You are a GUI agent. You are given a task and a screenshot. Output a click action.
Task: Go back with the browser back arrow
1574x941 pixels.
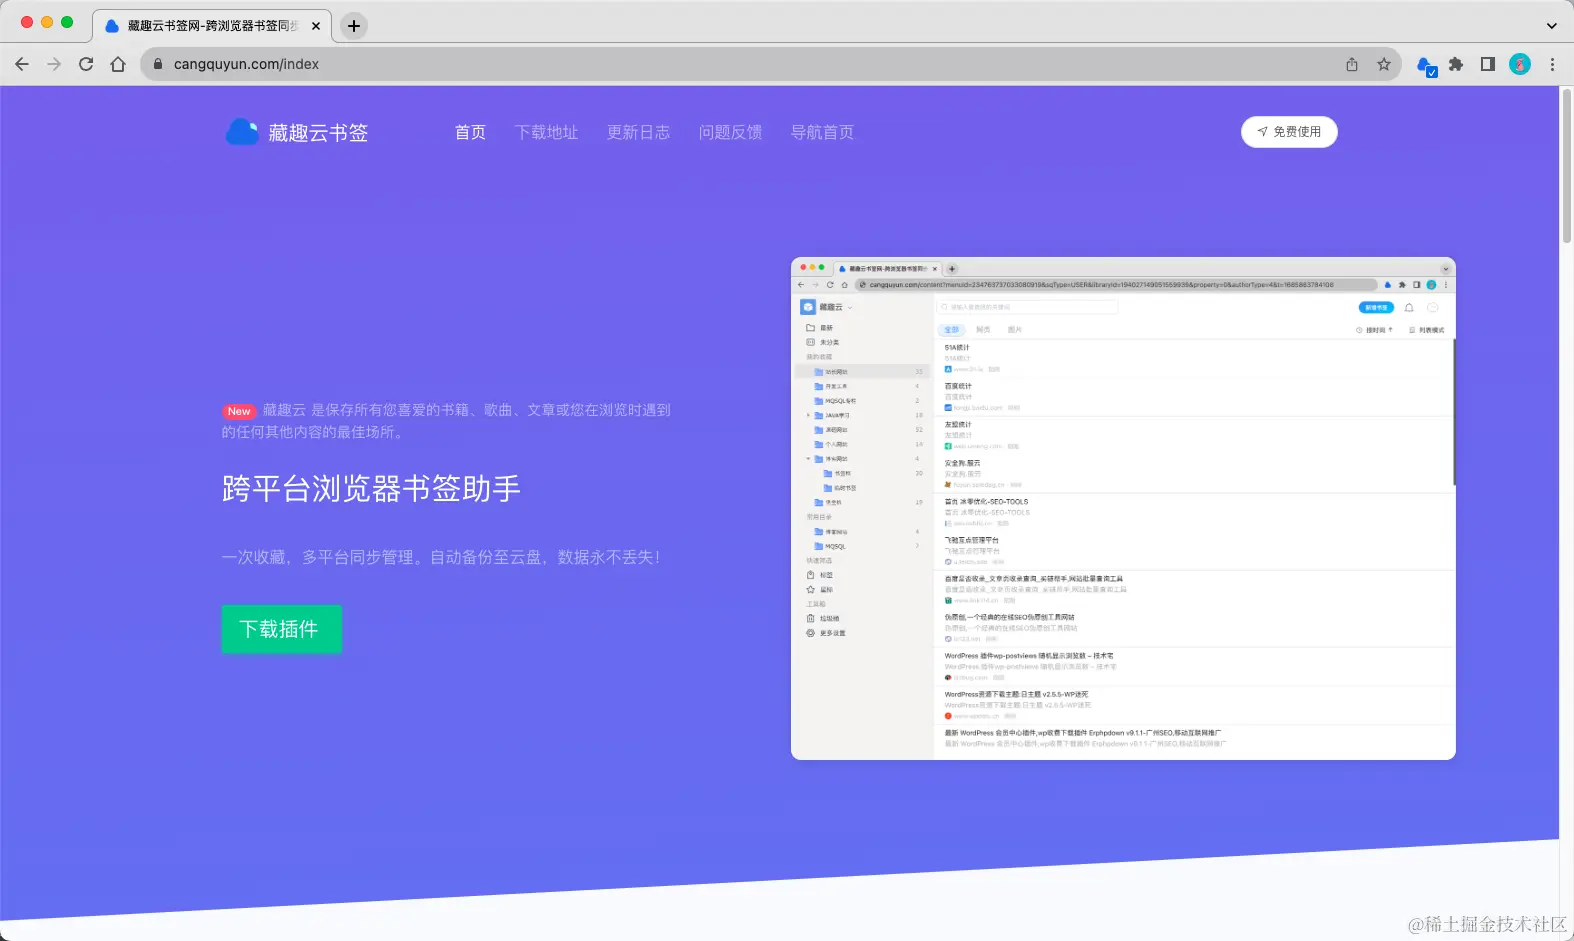click(x=22, y=64)
